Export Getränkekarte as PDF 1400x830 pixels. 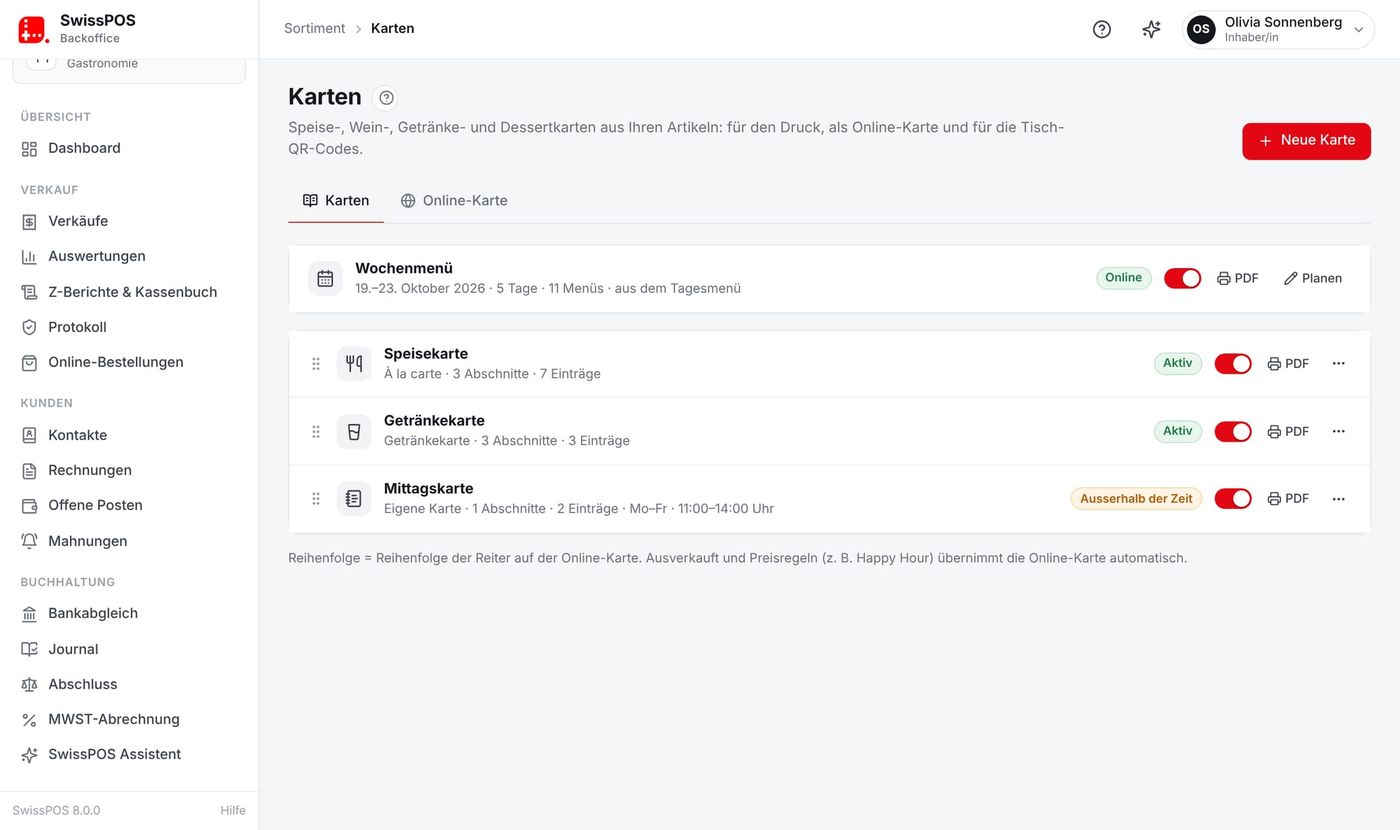pyautogui.click(x=1288, y=431)
